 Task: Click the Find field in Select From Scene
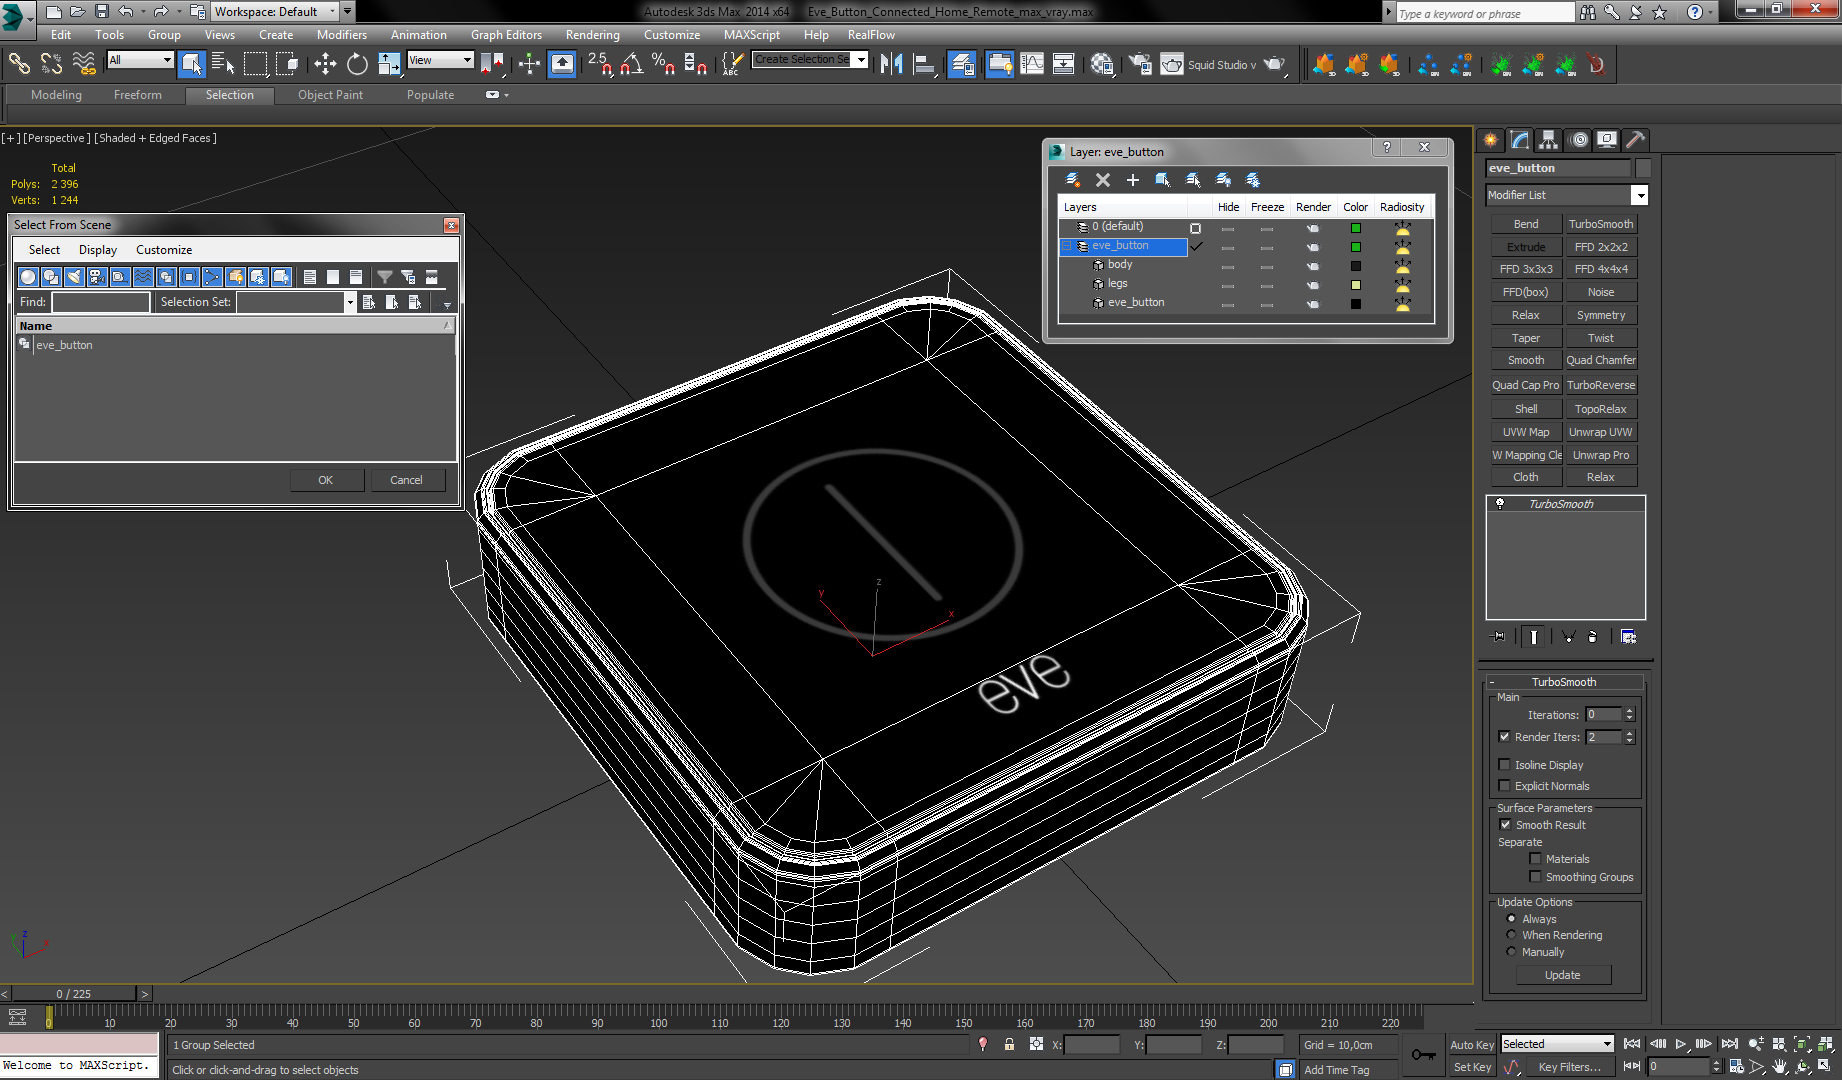[101, 302]
